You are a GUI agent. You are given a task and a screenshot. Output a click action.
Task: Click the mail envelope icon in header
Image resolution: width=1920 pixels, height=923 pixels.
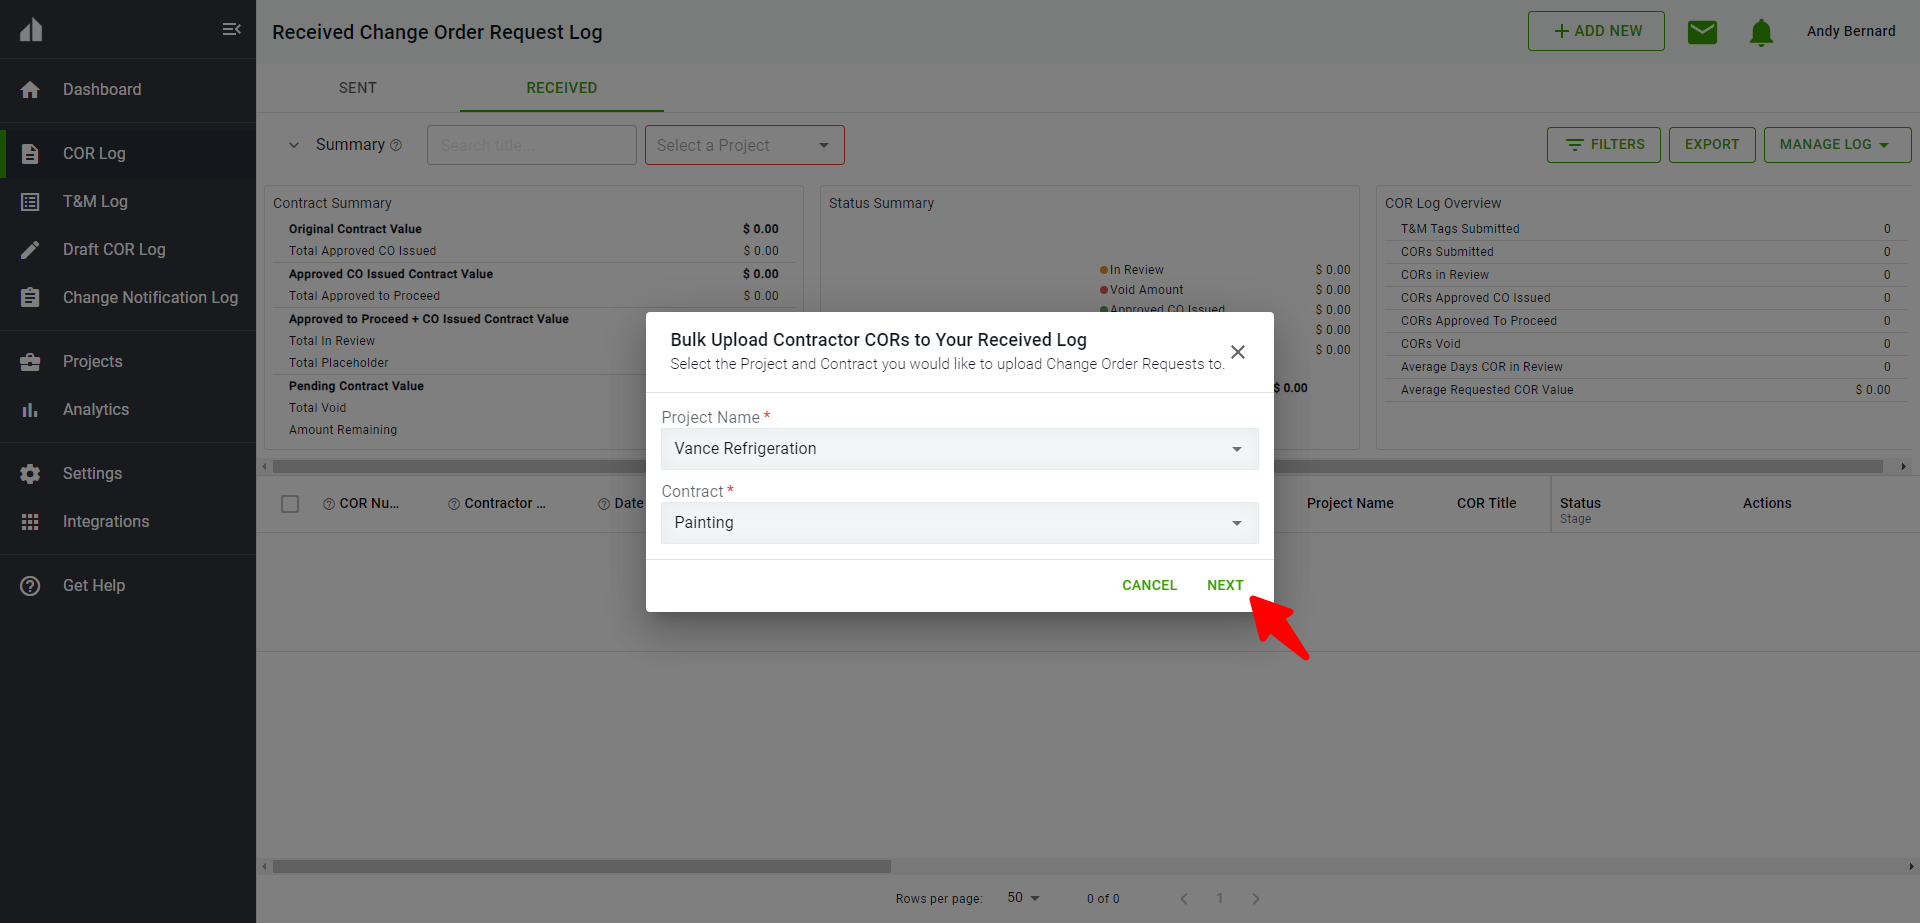coord(1702,32)
